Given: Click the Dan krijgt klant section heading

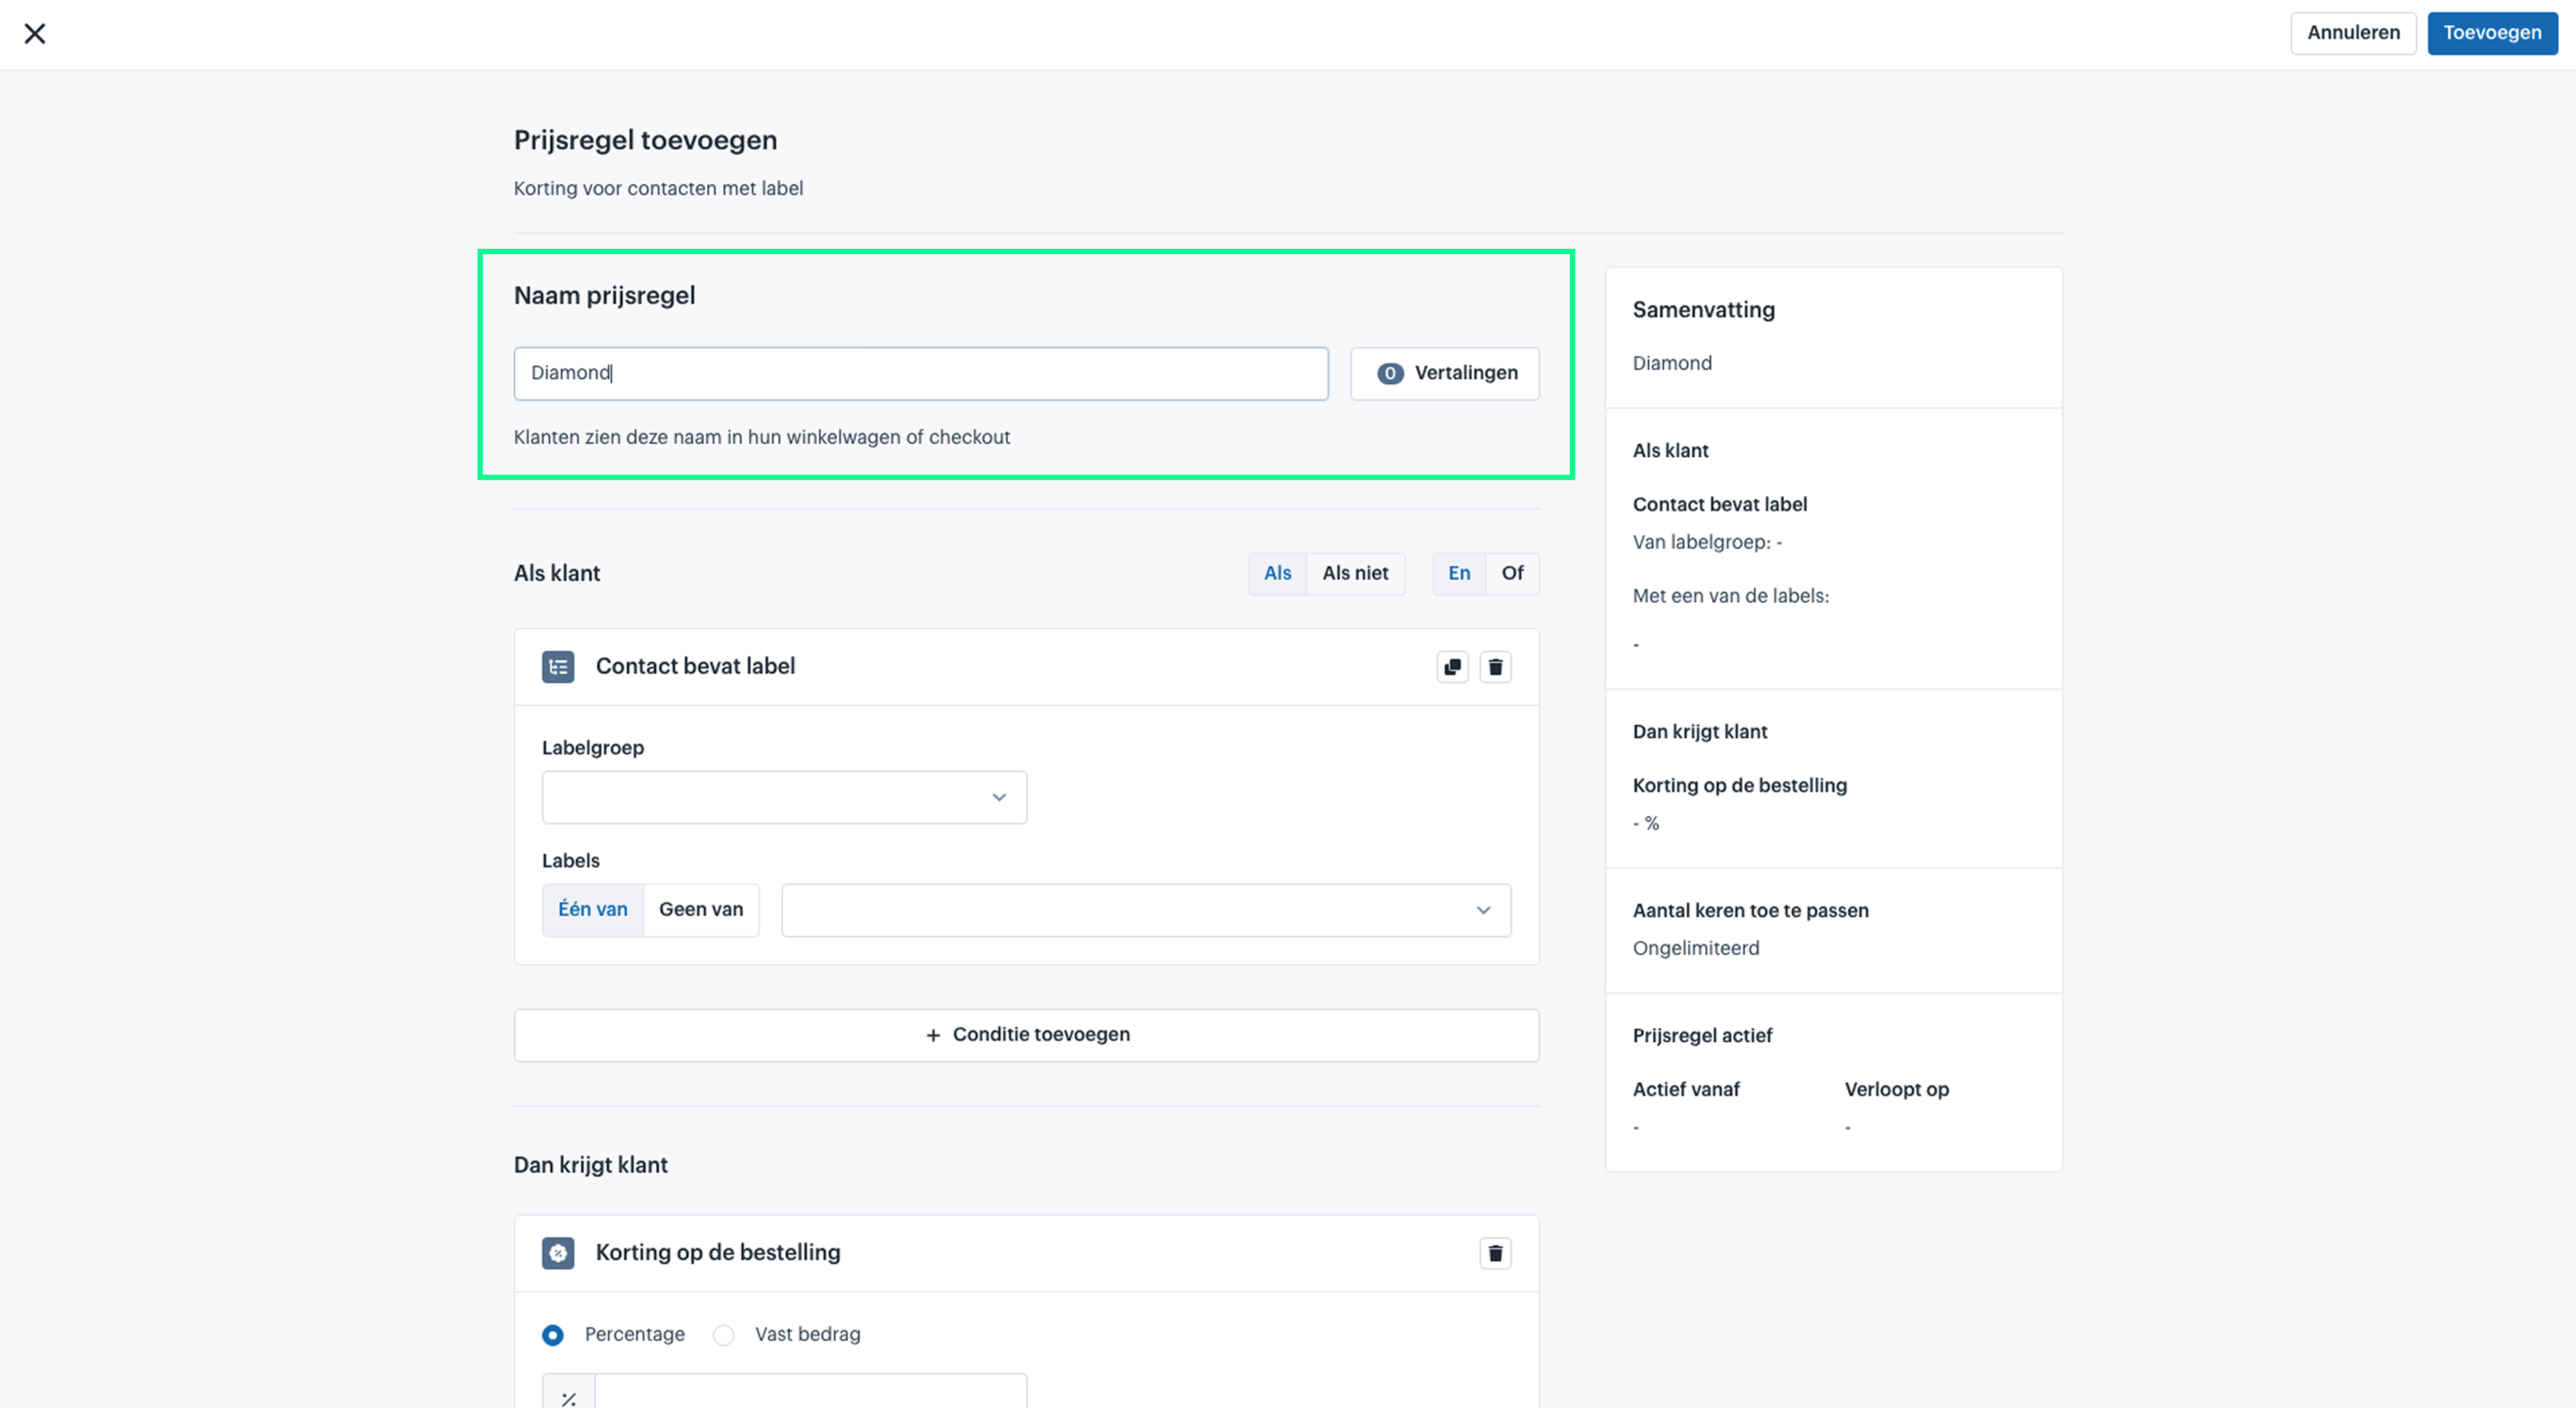Looking at the screenshot, I should [x=590, y=1165].
